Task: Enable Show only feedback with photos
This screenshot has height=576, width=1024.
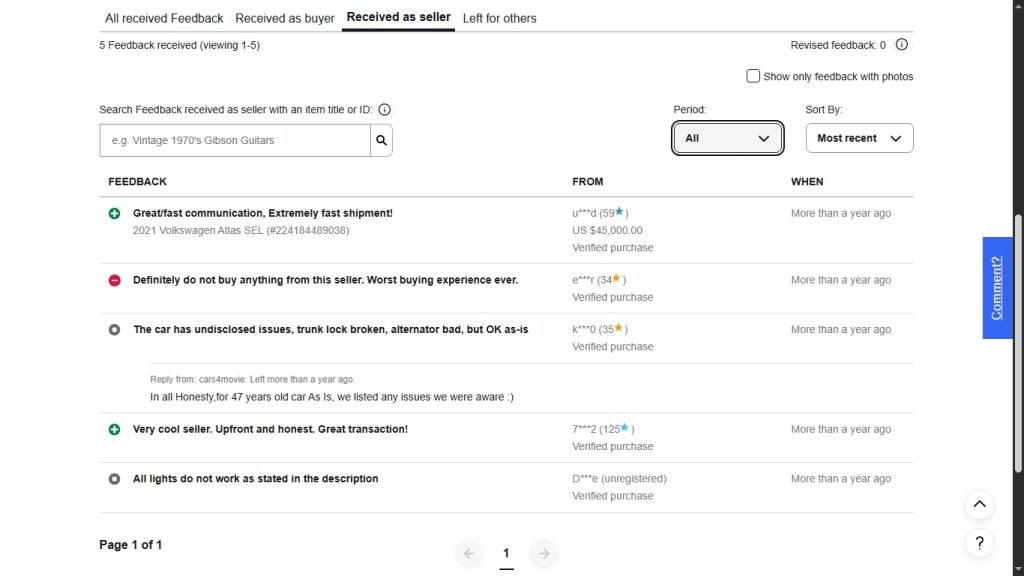Action: tap(753, 76)
